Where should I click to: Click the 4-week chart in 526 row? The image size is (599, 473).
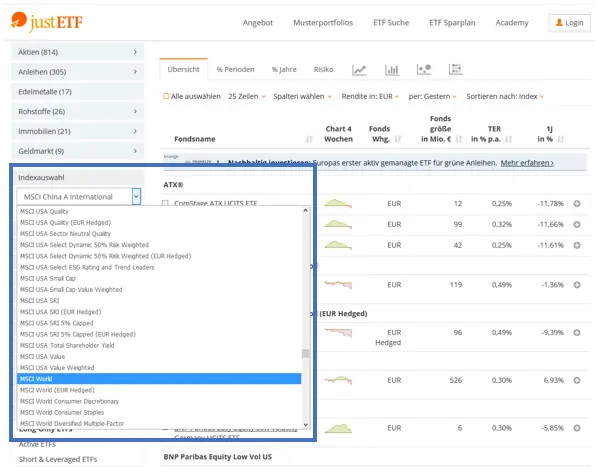(338, 380)
